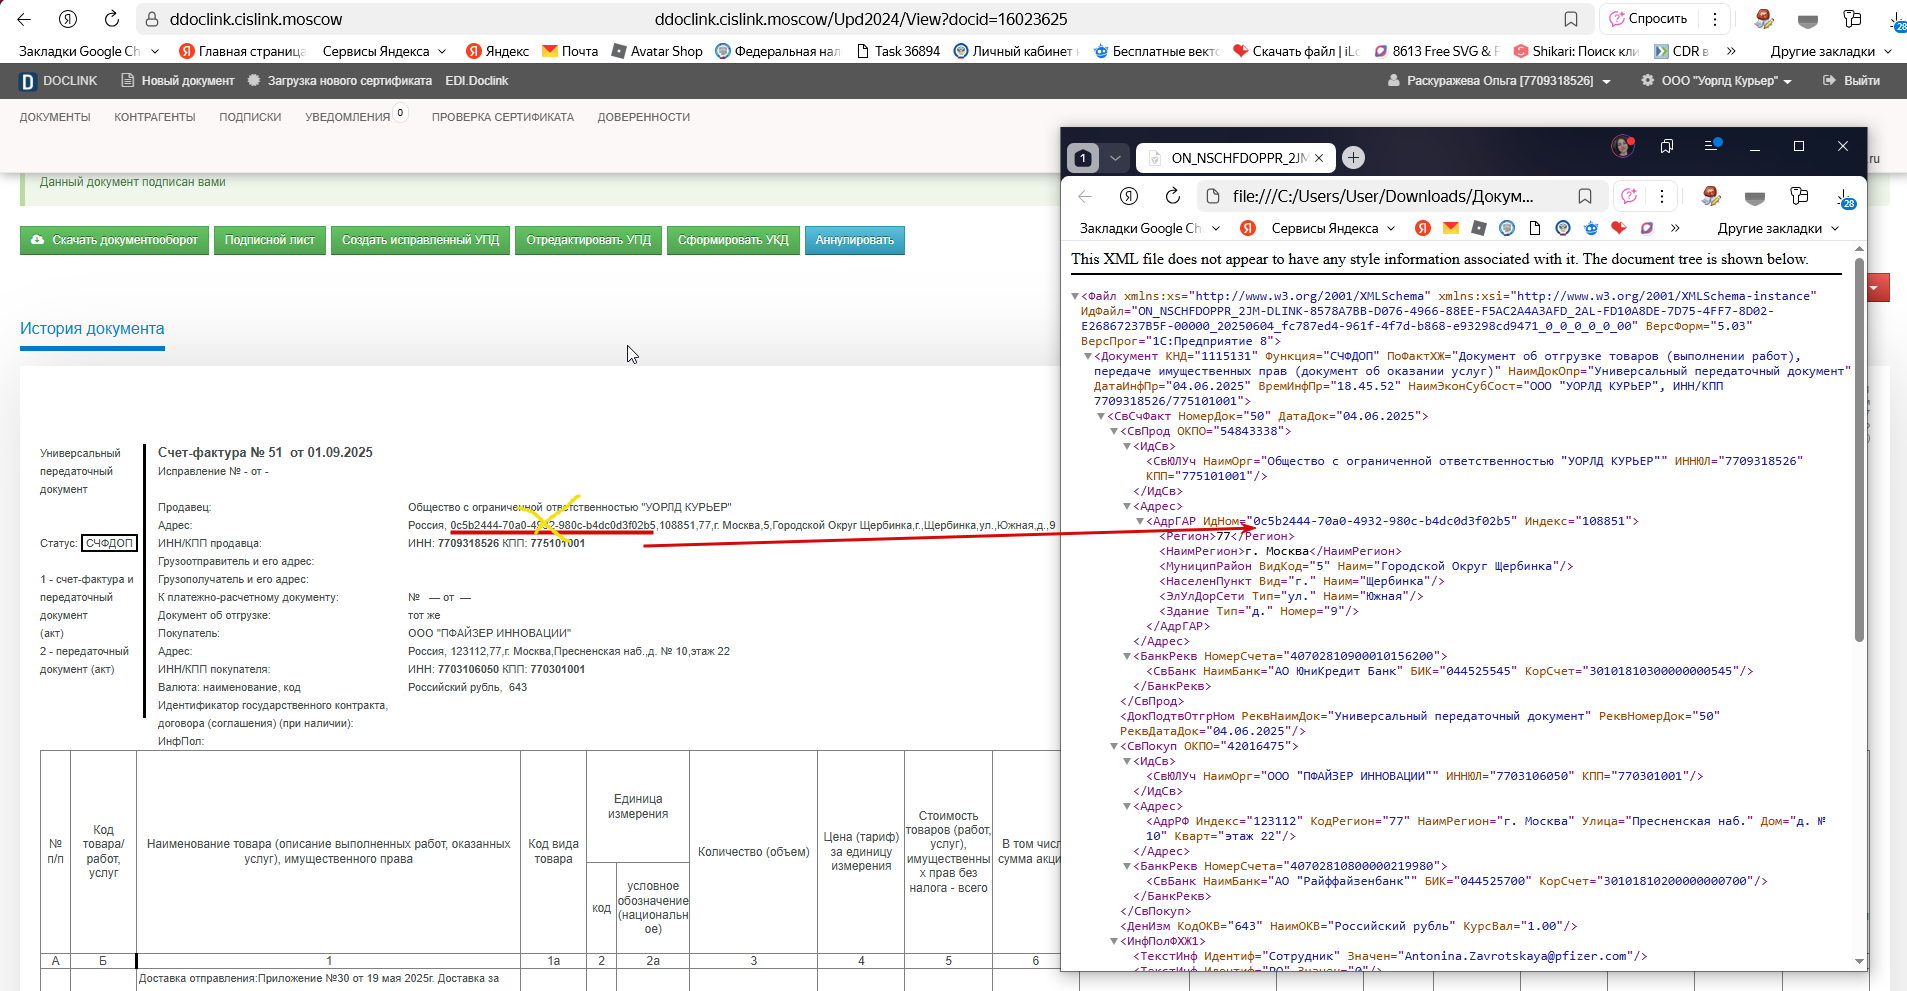Click the Спросить assistant button
The image size is (1907, 991).
click(1647, 19)
